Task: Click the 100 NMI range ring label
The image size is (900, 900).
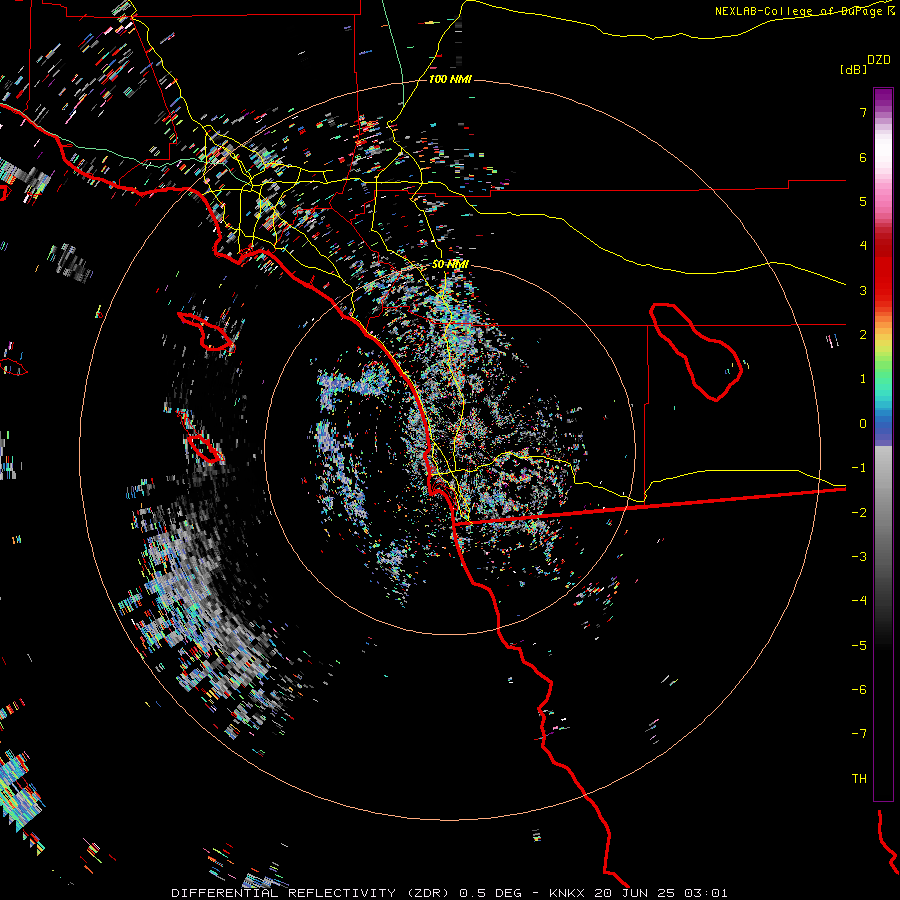Action: pyautogui.click(x=450, y=79)
